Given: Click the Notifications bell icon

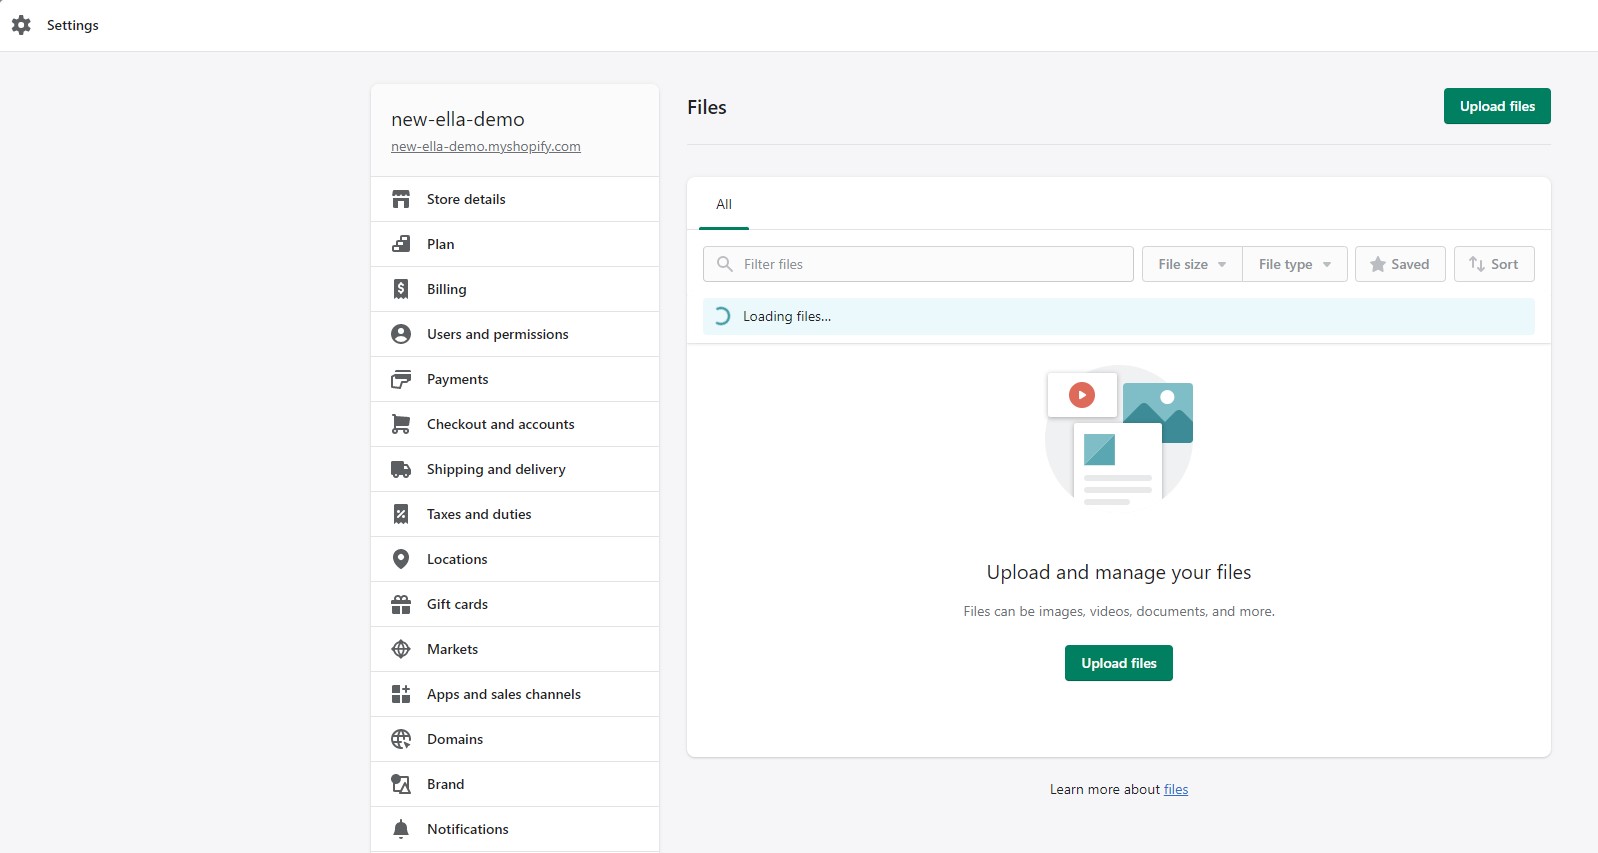Looking at the screenshot, I should (x=401, y=829).
